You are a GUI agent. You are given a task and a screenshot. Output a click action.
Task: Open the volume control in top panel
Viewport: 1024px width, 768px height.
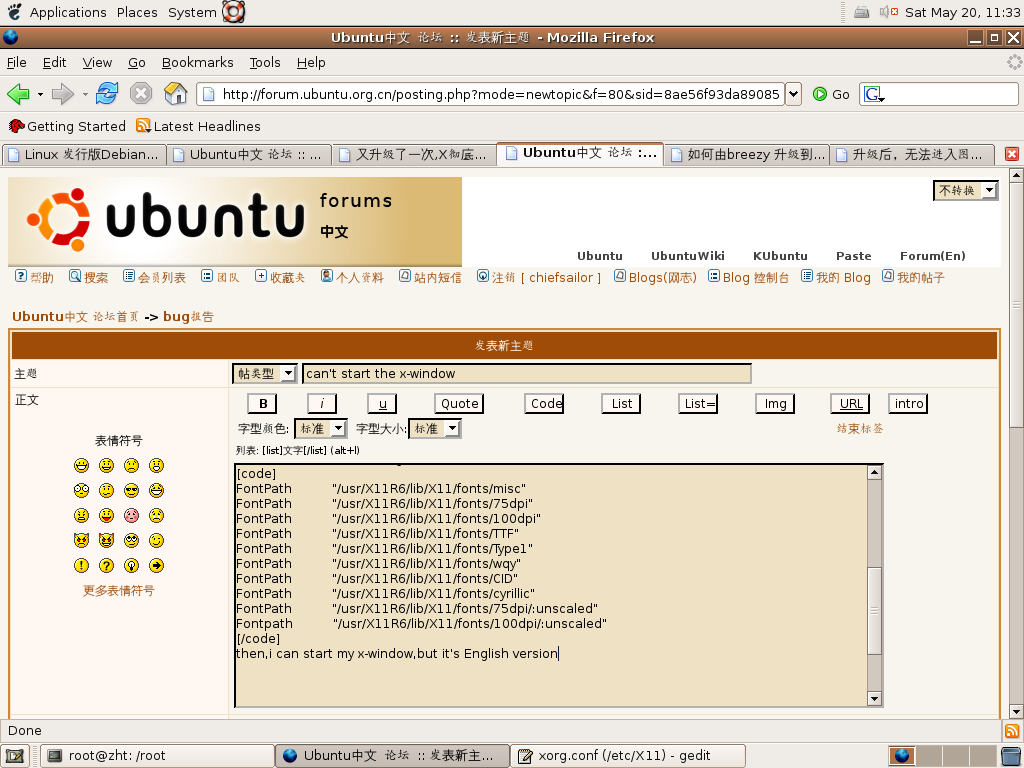tap(889, 12)
